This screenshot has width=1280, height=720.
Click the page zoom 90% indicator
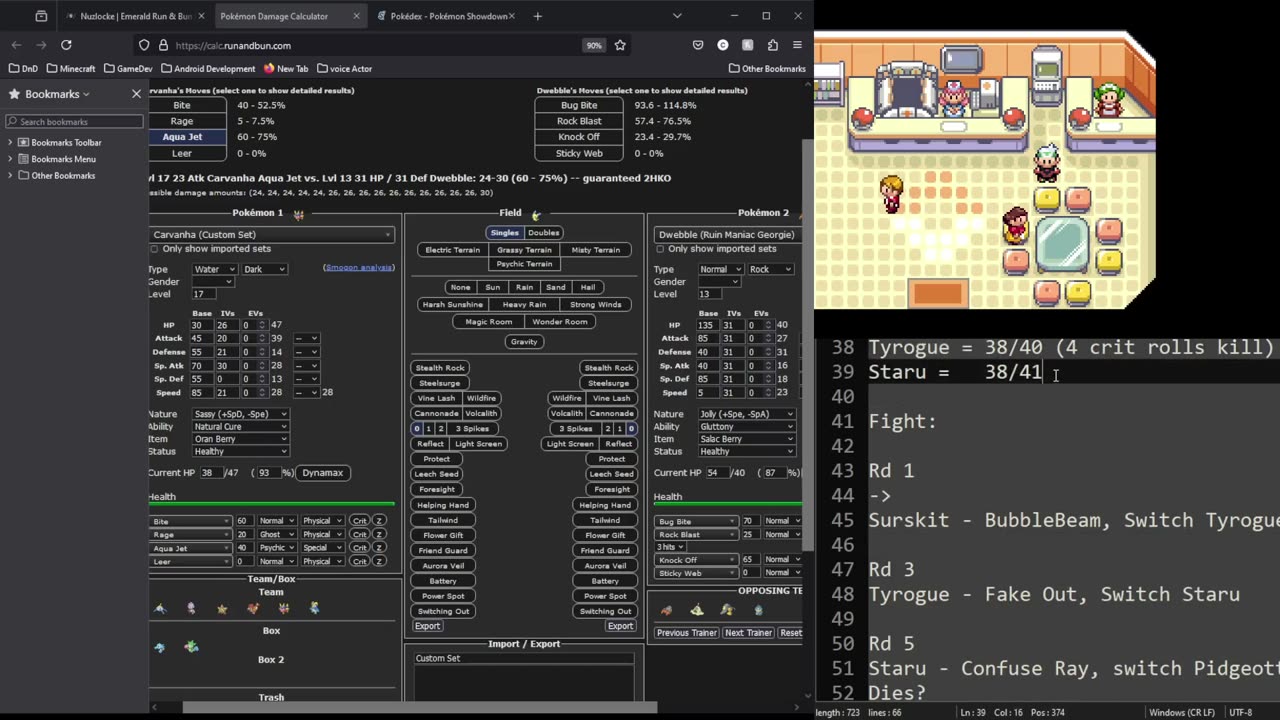594,45
